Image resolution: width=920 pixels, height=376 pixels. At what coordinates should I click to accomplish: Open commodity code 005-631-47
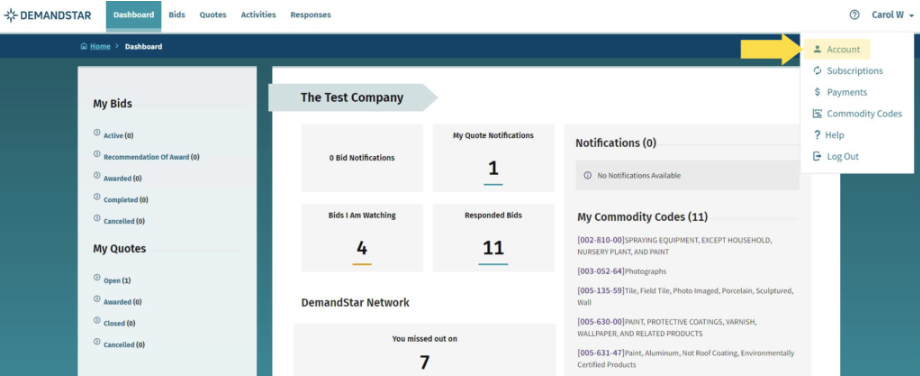pyautogui.click(x=601, y=353)
